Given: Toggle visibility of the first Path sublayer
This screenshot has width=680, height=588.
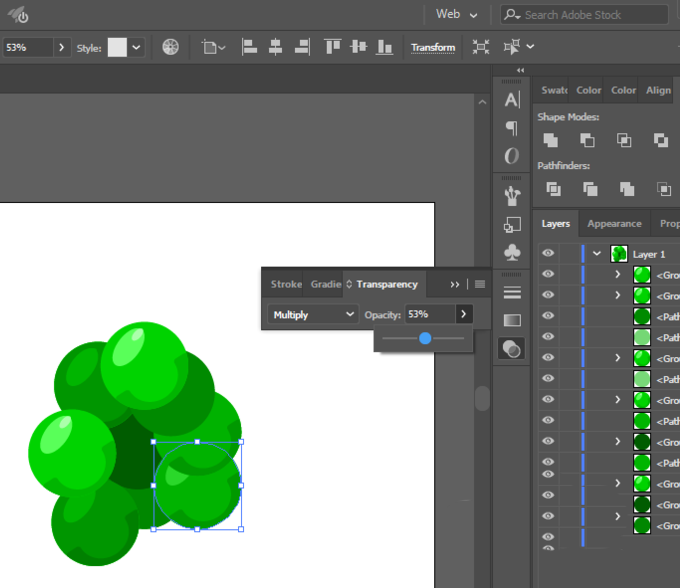Looking at the screenshot, I should 548,317.
